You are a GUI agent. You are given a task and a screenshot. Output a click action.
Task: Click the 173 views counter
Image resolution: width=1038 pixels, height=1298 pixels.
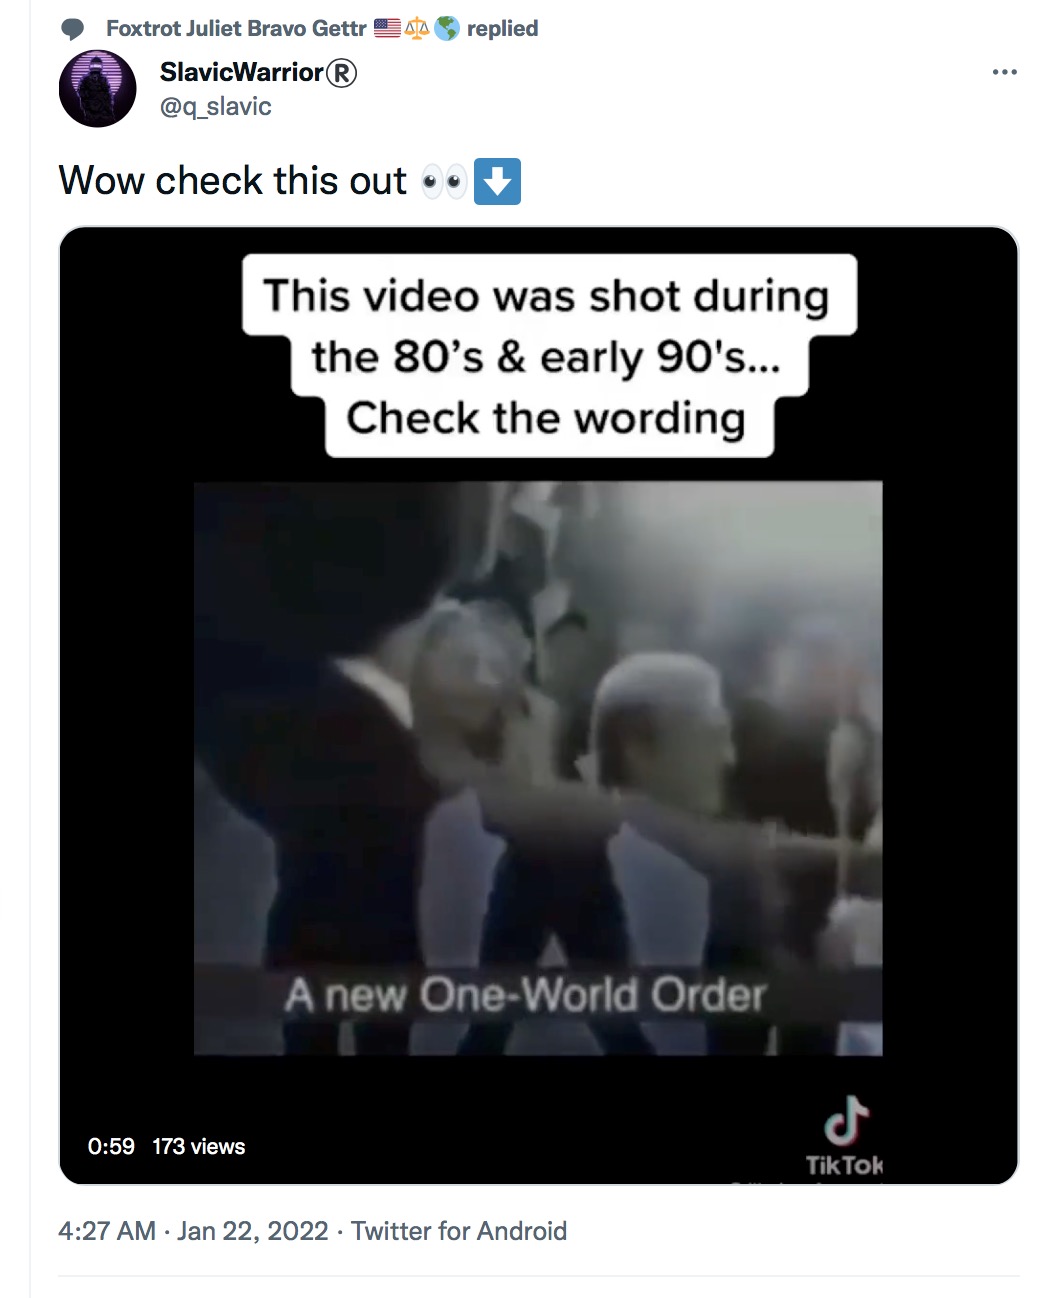pyautogui.click(x=199, y=1146)
